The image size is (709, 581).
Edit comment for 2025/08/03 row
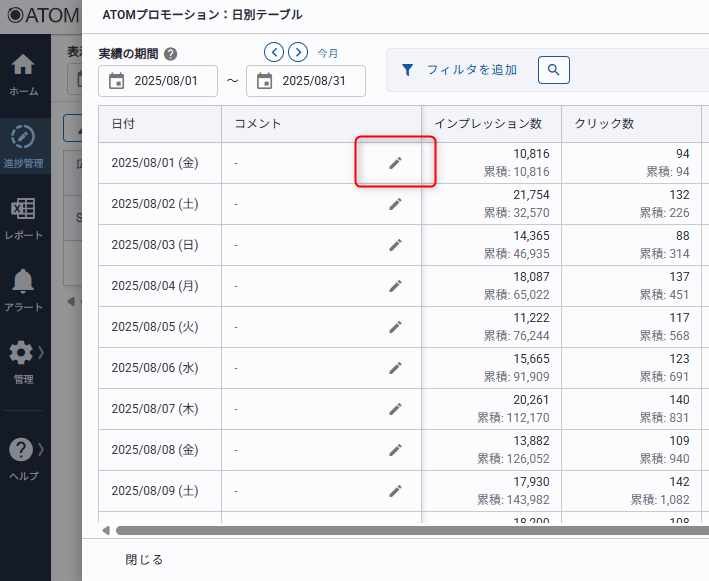tap(395, 245)
